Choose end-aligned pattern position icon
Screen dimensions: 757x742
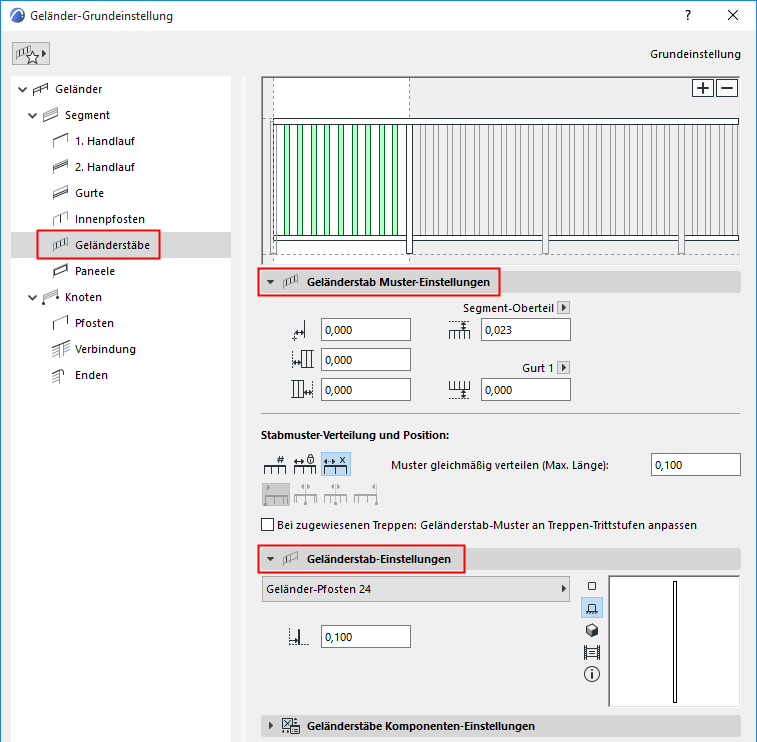[x=365, y=494]
